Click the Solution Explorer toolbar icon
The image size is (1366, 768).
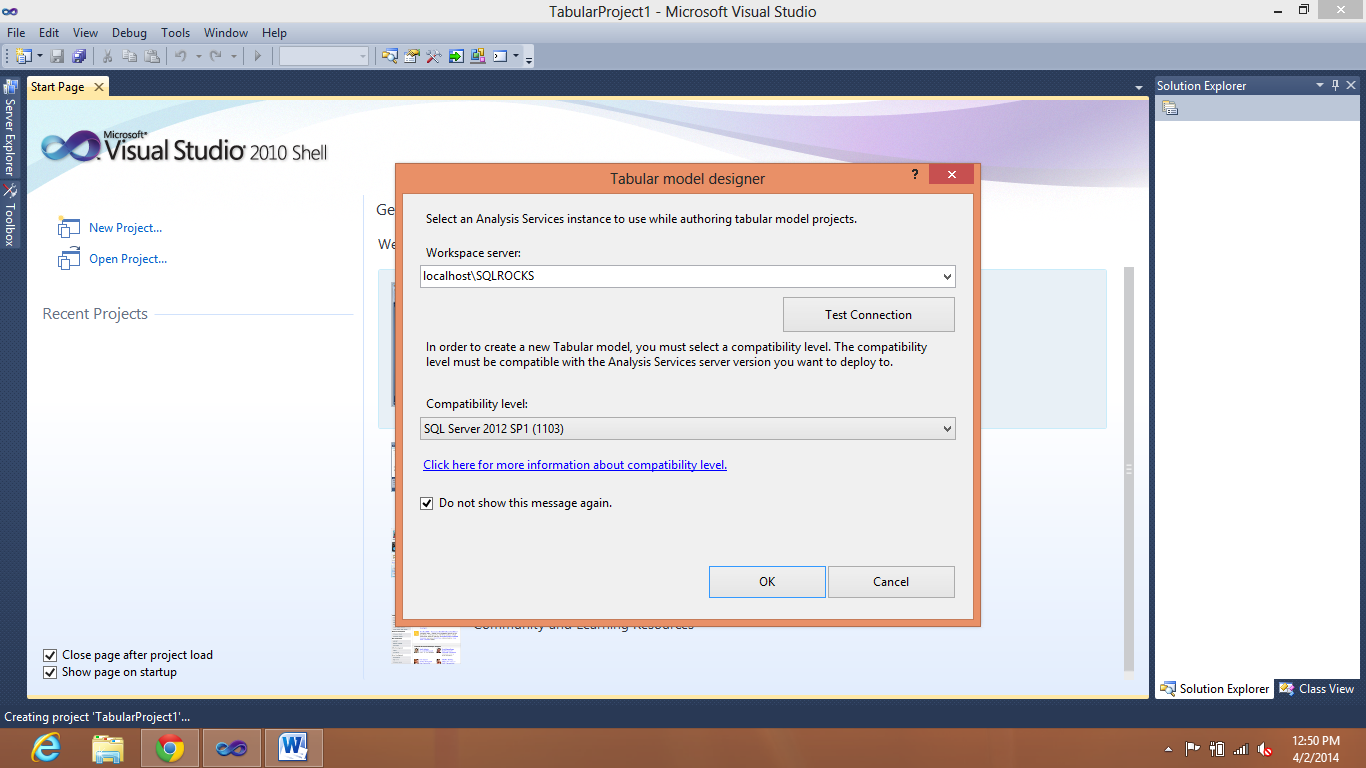pyautogui.click(x=390, y=56)
